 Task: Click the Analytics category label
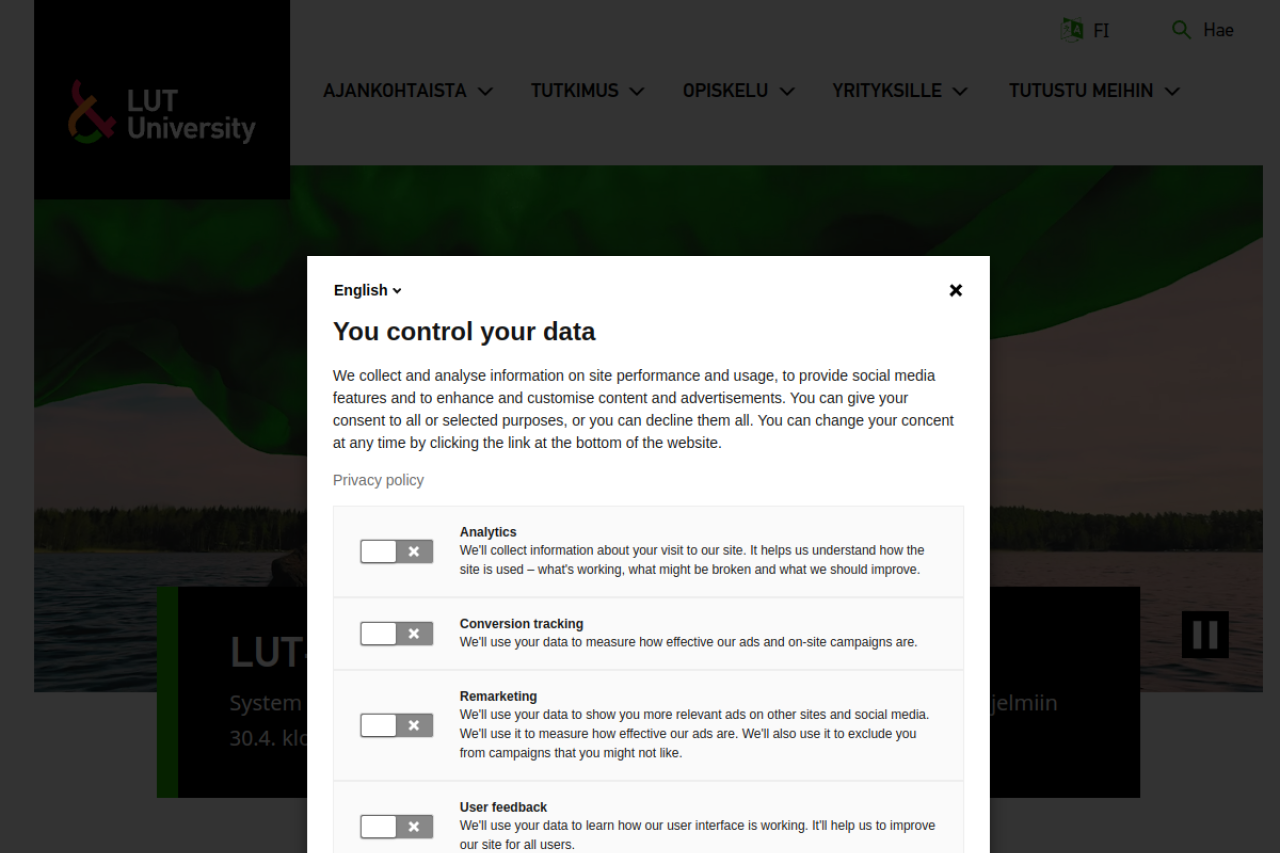click(x=488, y=532)
